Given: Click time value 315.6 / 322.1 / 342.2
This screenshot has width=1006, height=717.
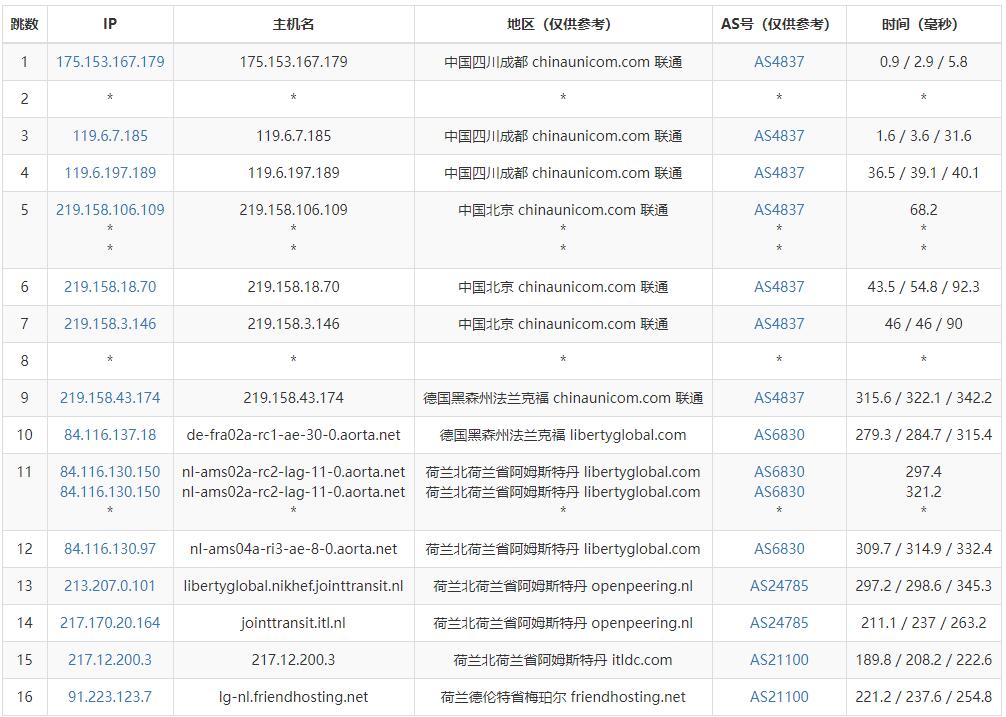Looking at the screenshot, I should (923, 398).
